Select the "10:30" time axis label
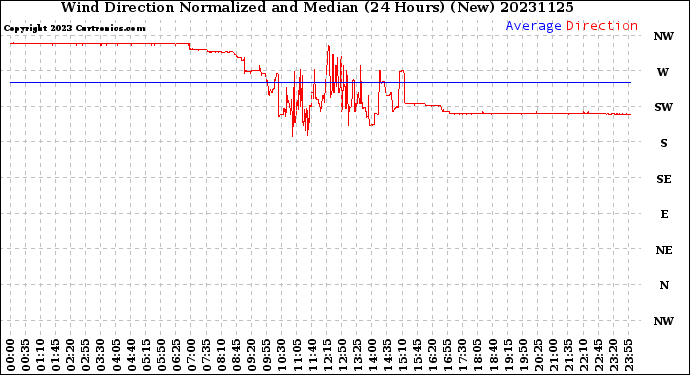 coord(281,355)
